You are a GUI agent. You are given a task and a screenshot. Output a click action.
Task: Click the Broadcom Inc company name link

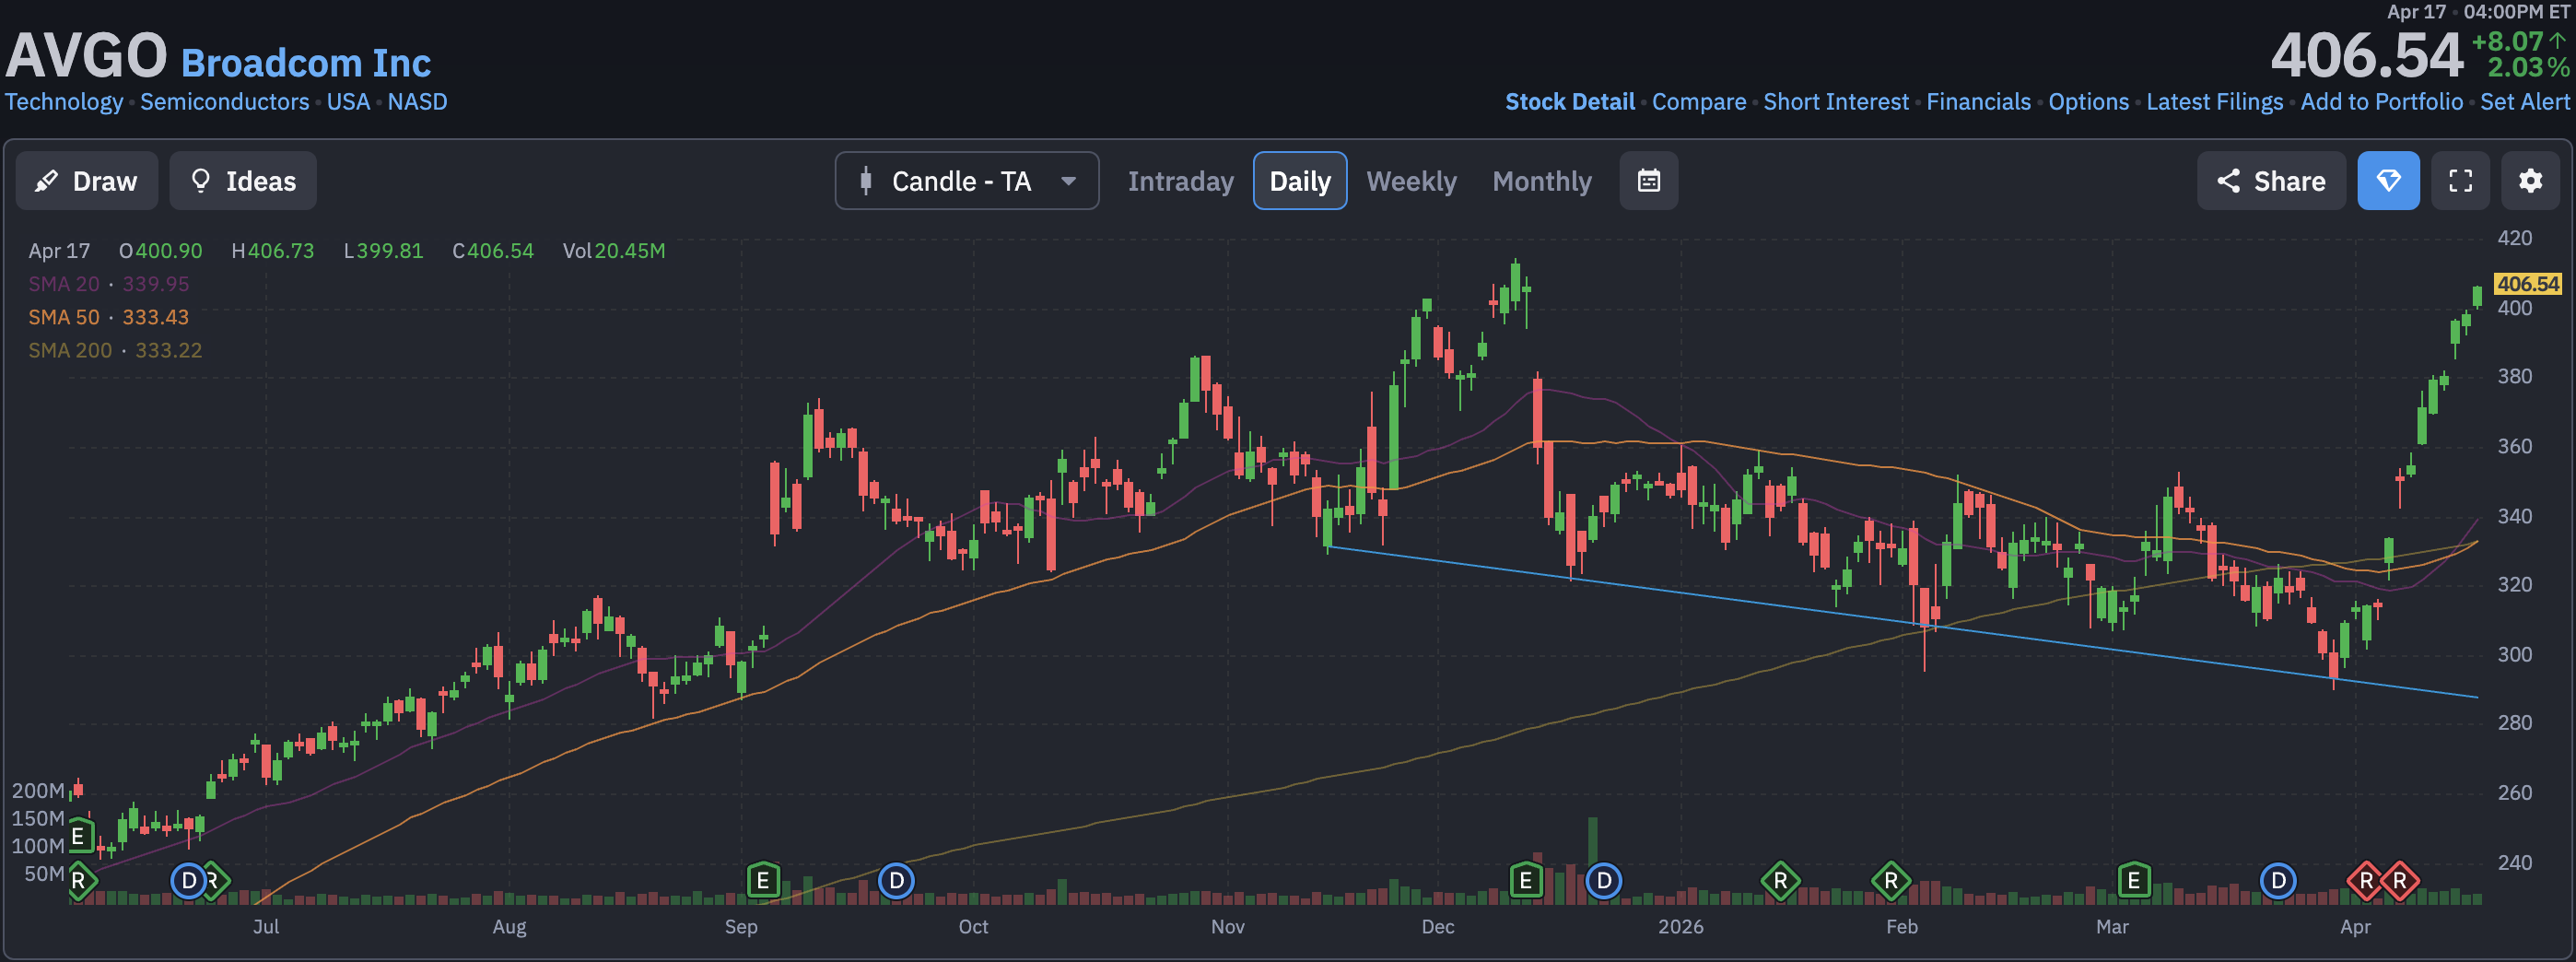pyautogui.click(x=306, y=63)
